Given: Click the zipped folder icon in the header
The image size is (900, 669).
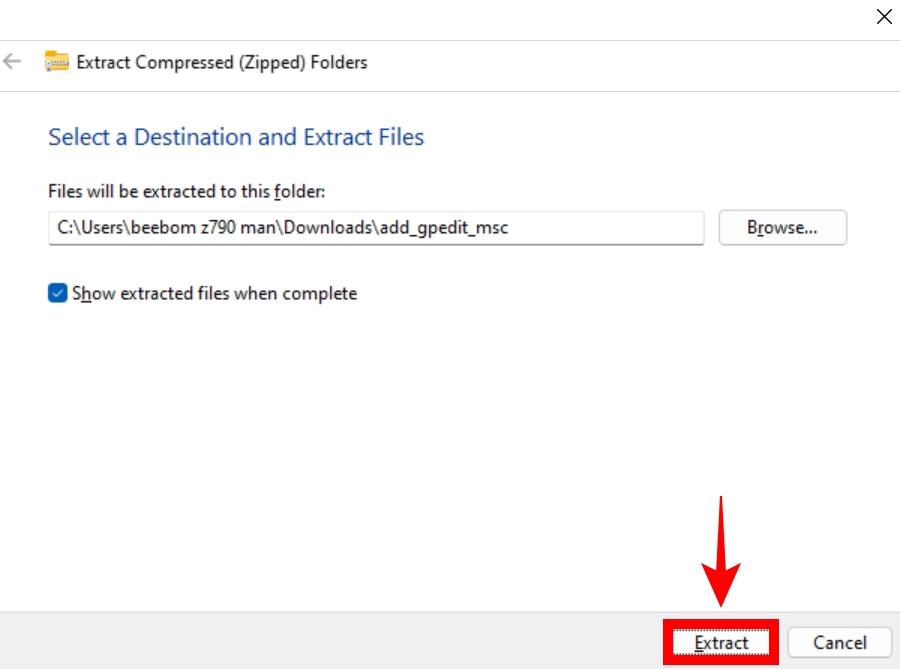Looking at the screenshot, I should [57, 62].
